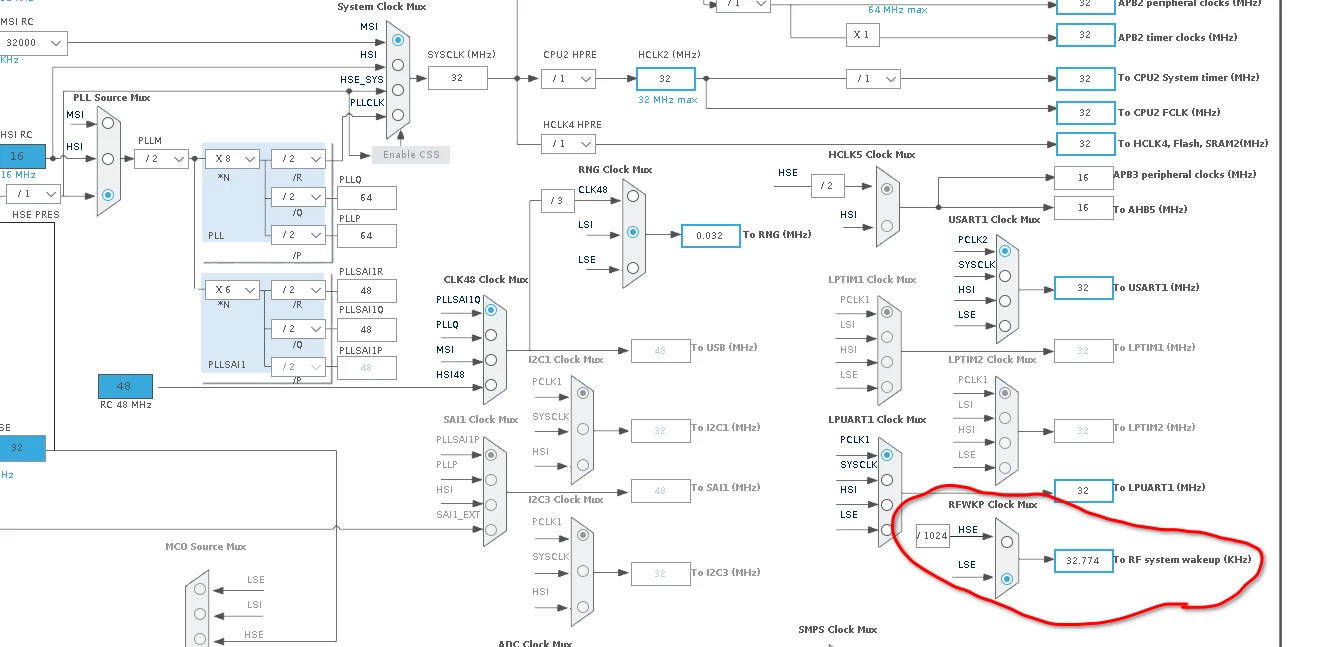Select LSE in RFWKP Clock Mux

(1007, 578)
